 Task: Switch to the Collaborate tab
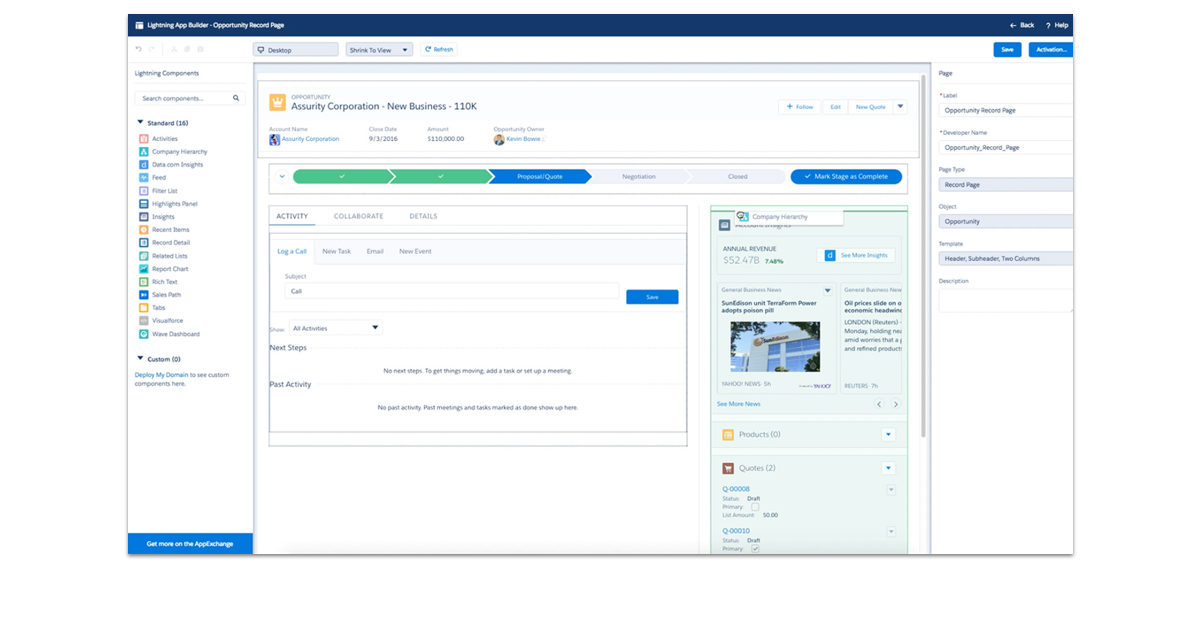(358, 216)
